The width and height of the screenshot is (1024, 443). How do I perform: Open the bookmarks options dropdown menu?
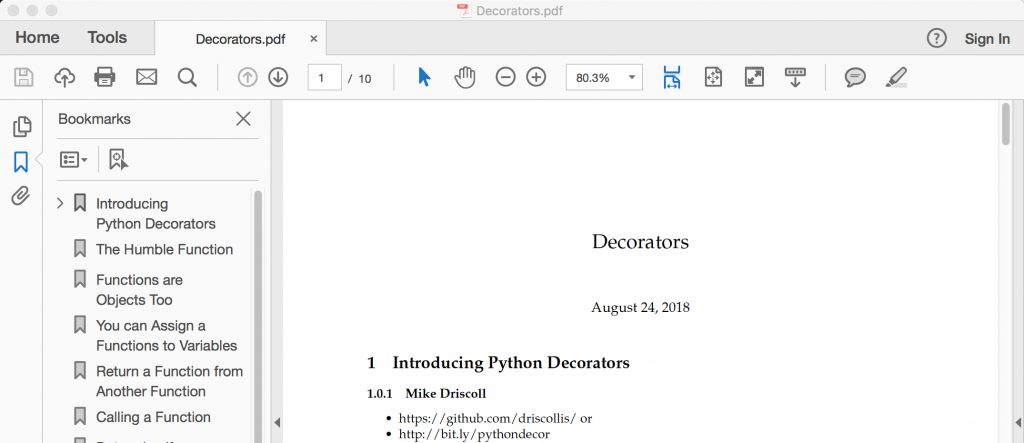tap(73, 159)
